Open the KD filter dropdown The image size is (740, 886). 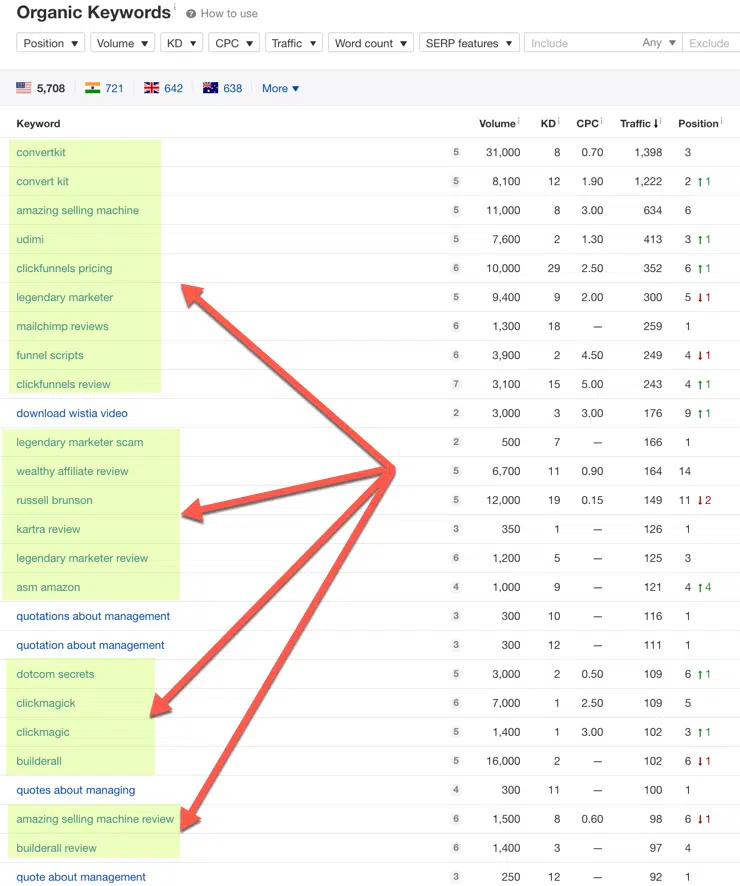tap(181, 43)
